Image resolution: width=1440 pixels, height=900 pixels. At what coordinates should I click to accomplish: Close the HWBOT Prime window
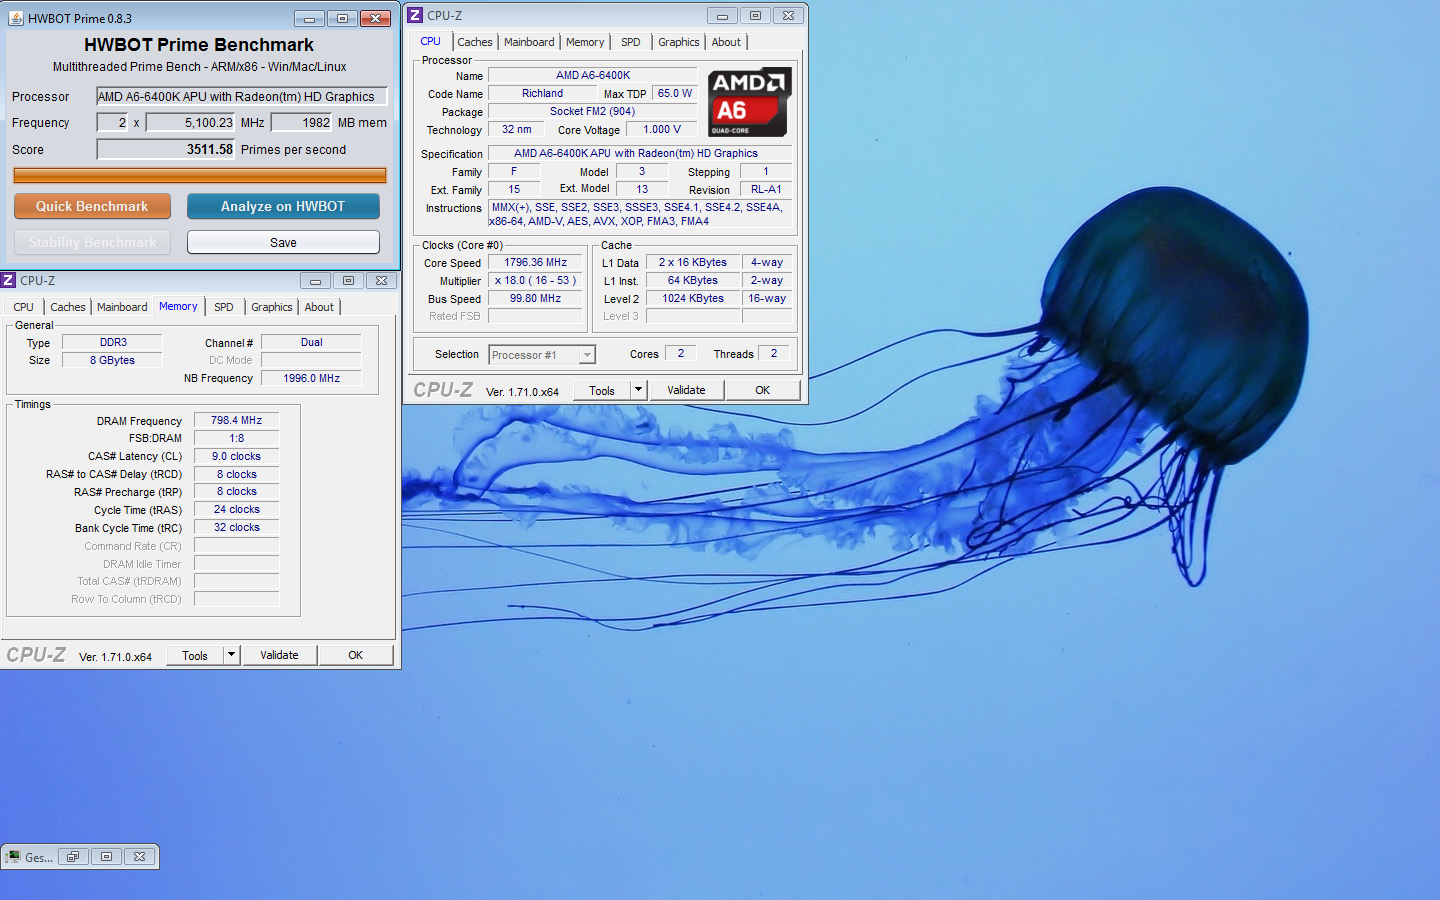[375, 18]
